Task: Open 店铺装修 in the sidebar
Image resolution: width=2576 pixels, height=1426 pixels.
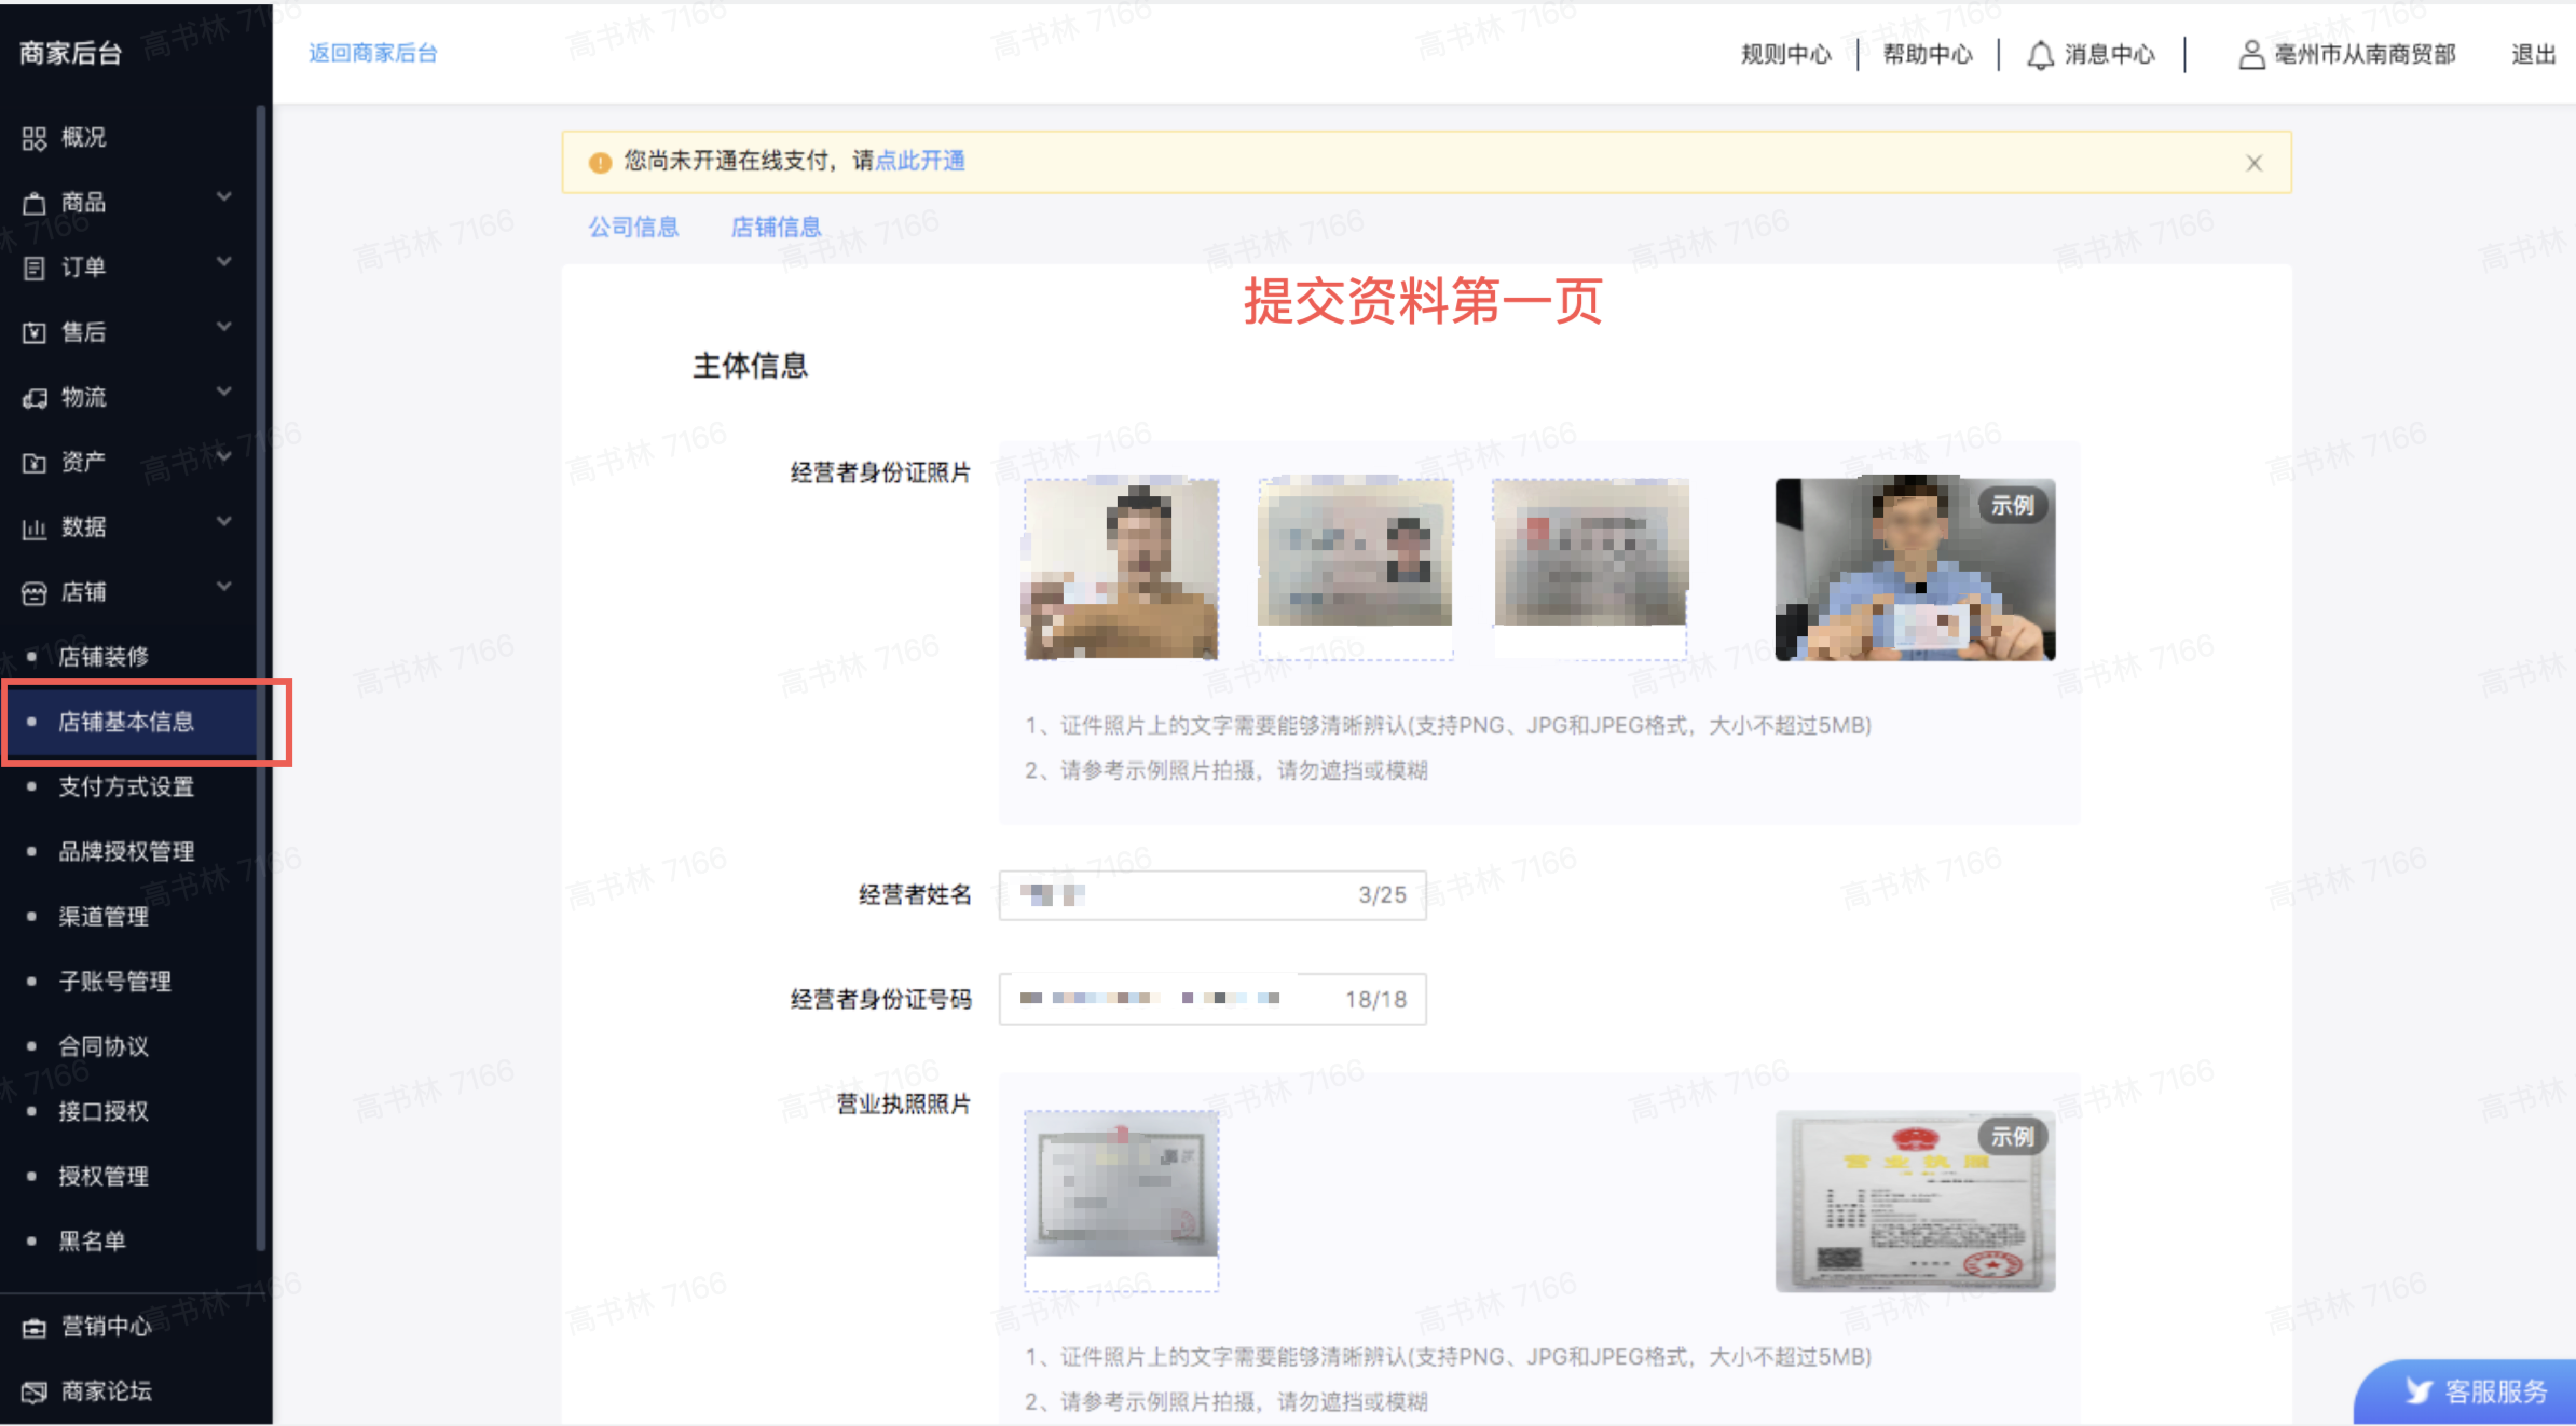Action: coord(103,657)
